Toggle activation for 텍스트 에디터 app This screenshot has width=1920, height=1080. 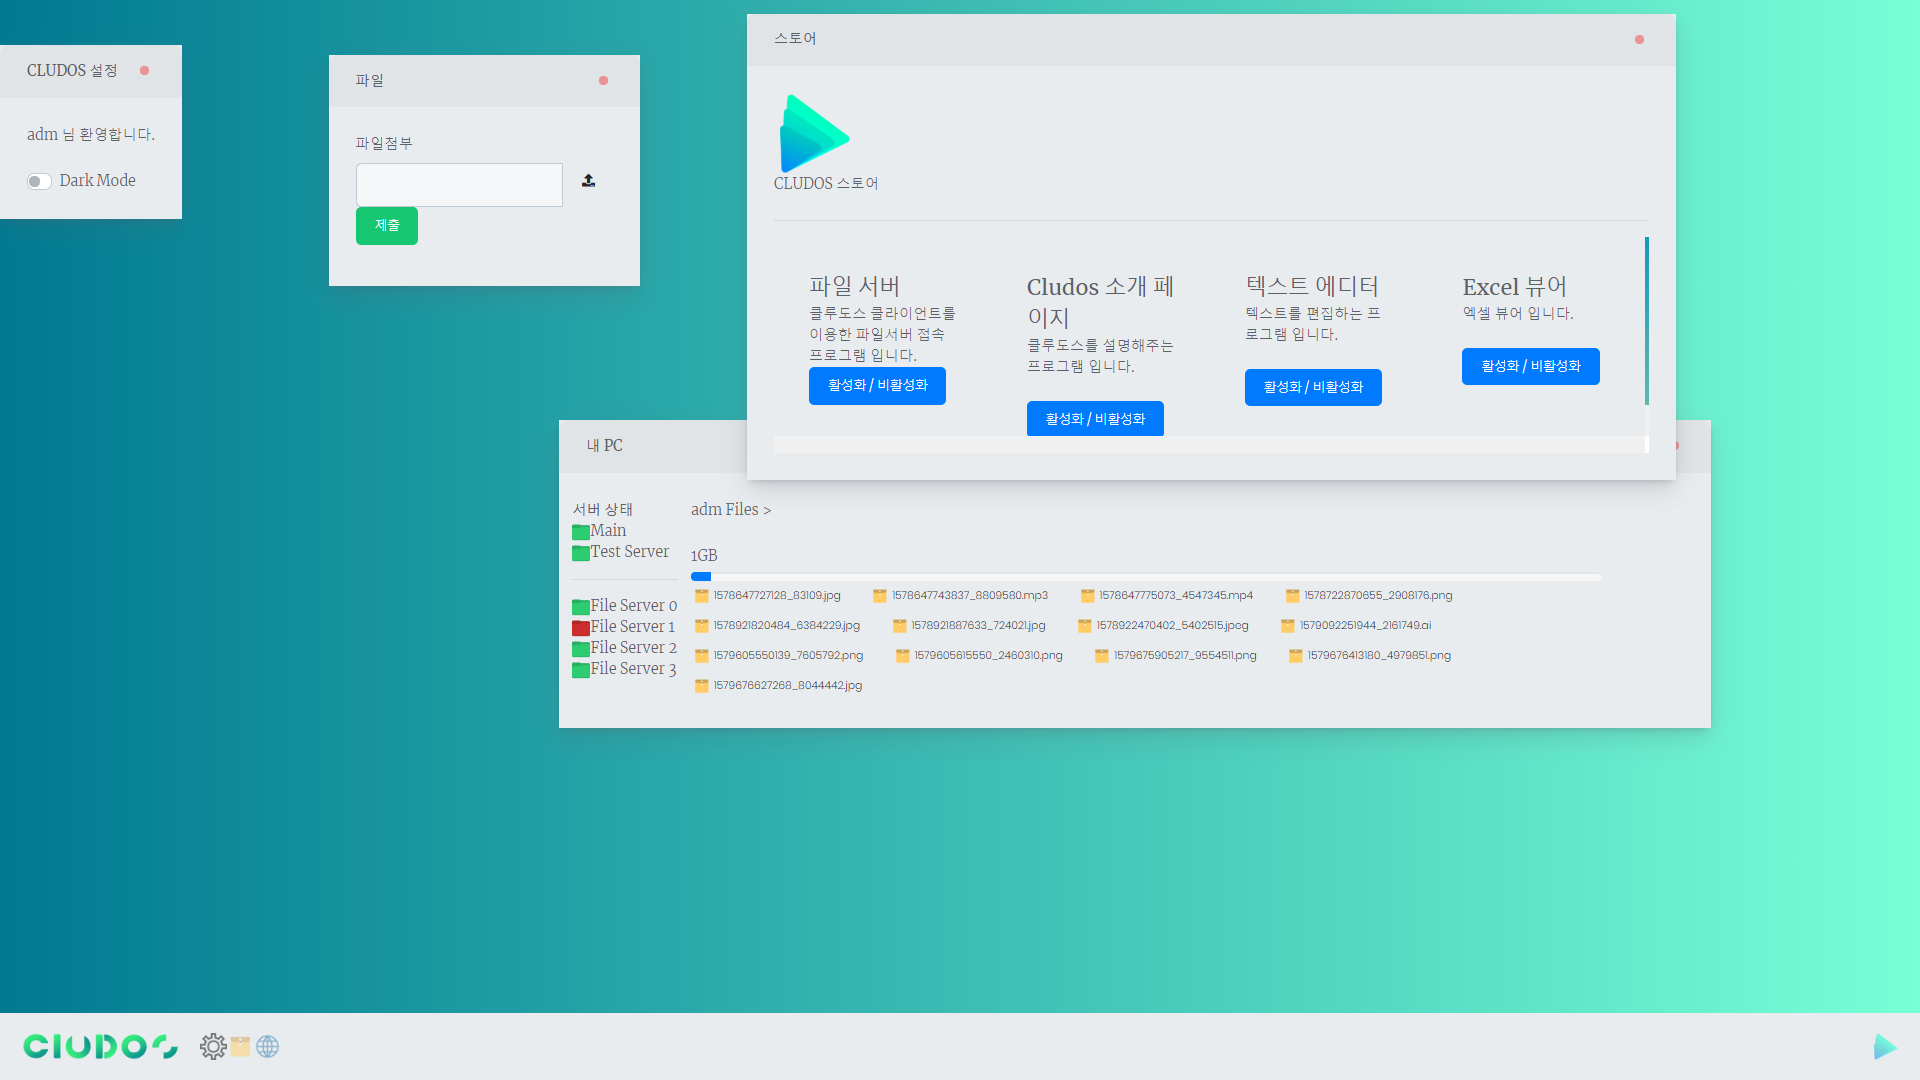(1312, 387)
